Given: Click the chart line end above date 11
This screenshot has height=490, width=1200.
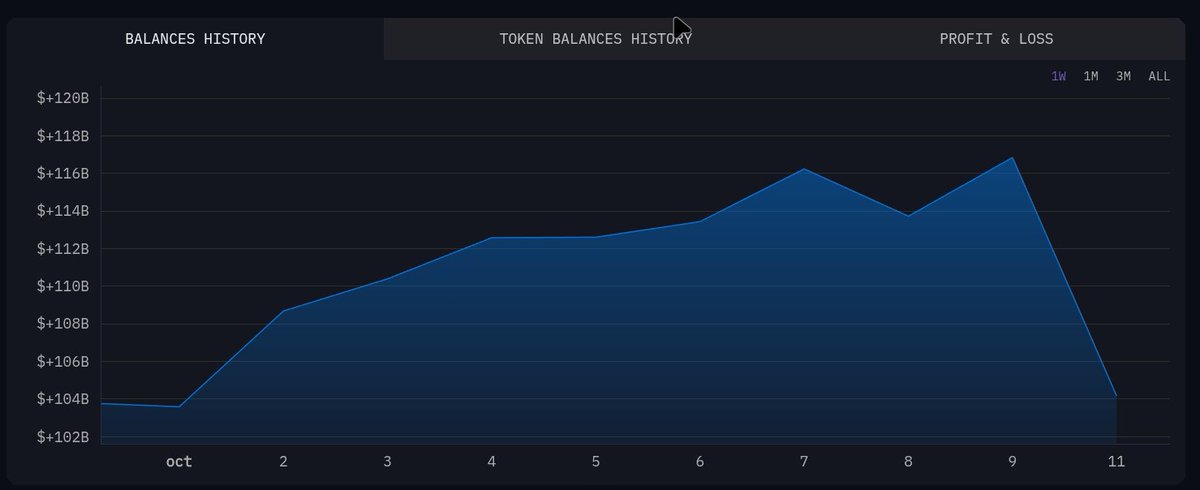Looking at the screenshot, I should point(1116,397).
